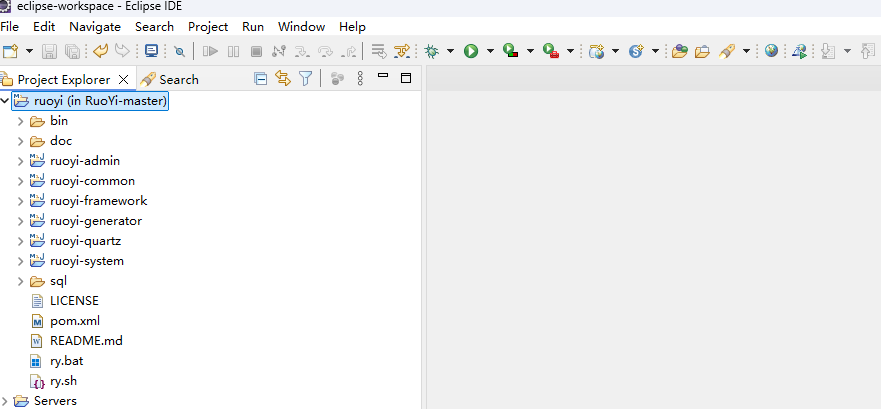
Task: Click the gray redo arrow icon
Action: coord(122,51)
